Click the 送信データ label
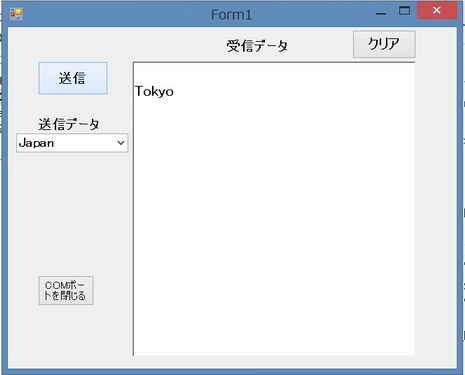Viewport: 465px width, 375px height. [69, 124]
